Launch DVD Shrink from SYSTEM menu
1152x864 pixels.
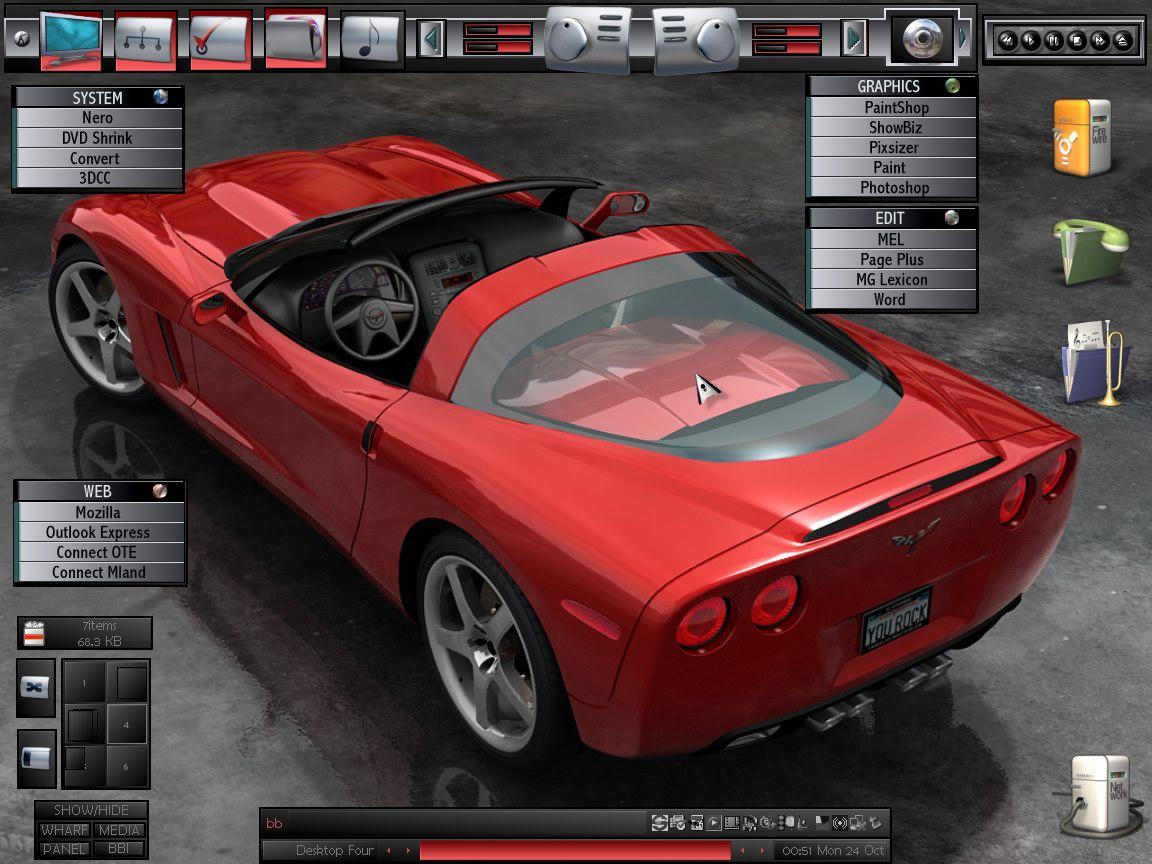pos(99,138)
